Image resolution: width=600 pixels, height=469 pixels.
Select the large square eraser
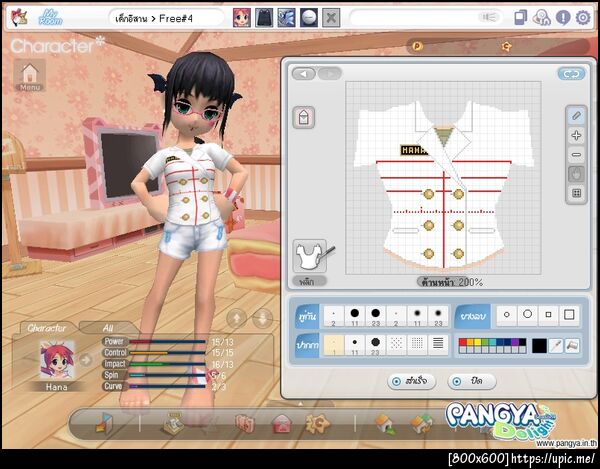pyautogui.click(x=569, y=315)
